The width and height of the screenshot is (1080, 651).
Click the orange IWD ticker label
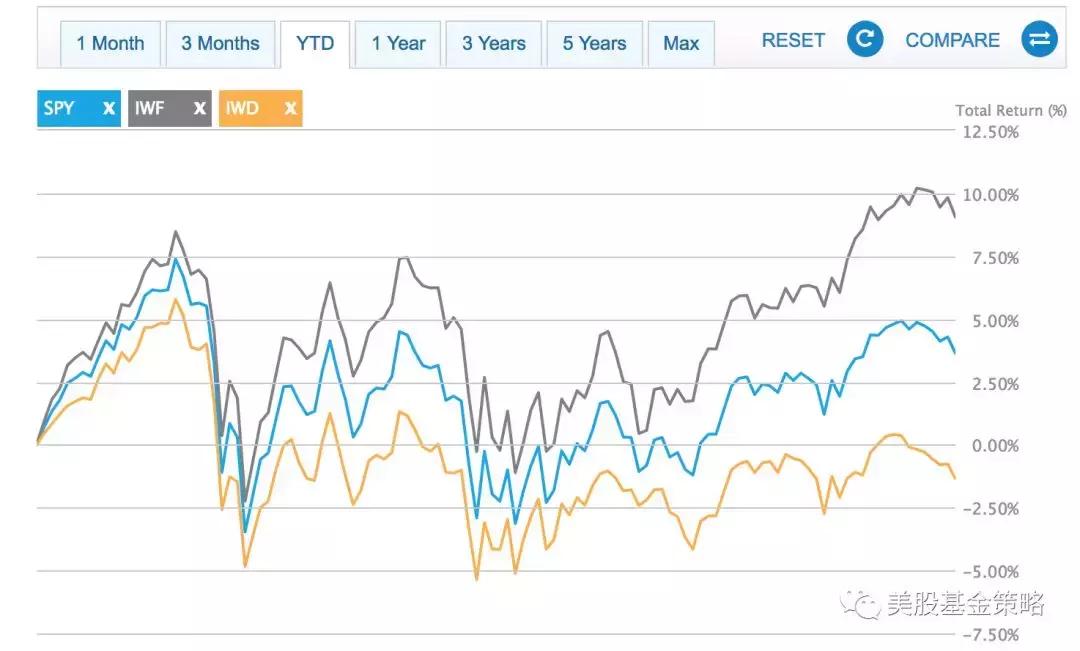[241, 108]
